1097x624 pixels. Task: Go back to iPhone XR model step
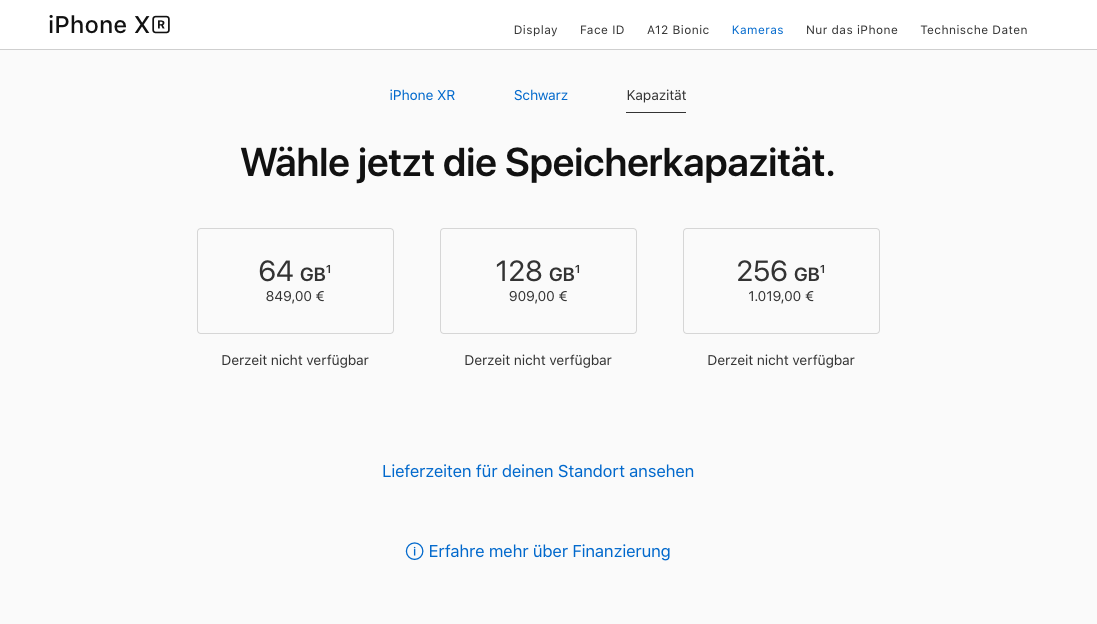pyautogui.click(x=422, y=95)
